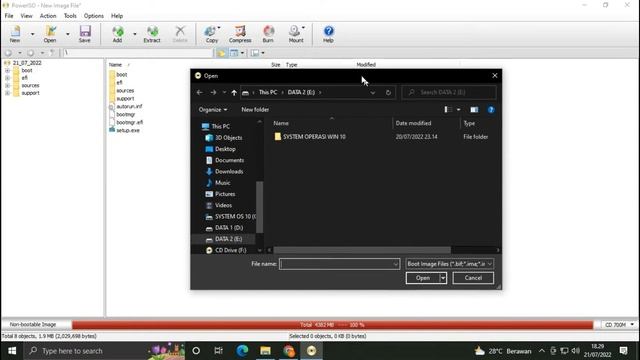
Task: Click the Mount toolbar icon
Action: pos(296,34)
